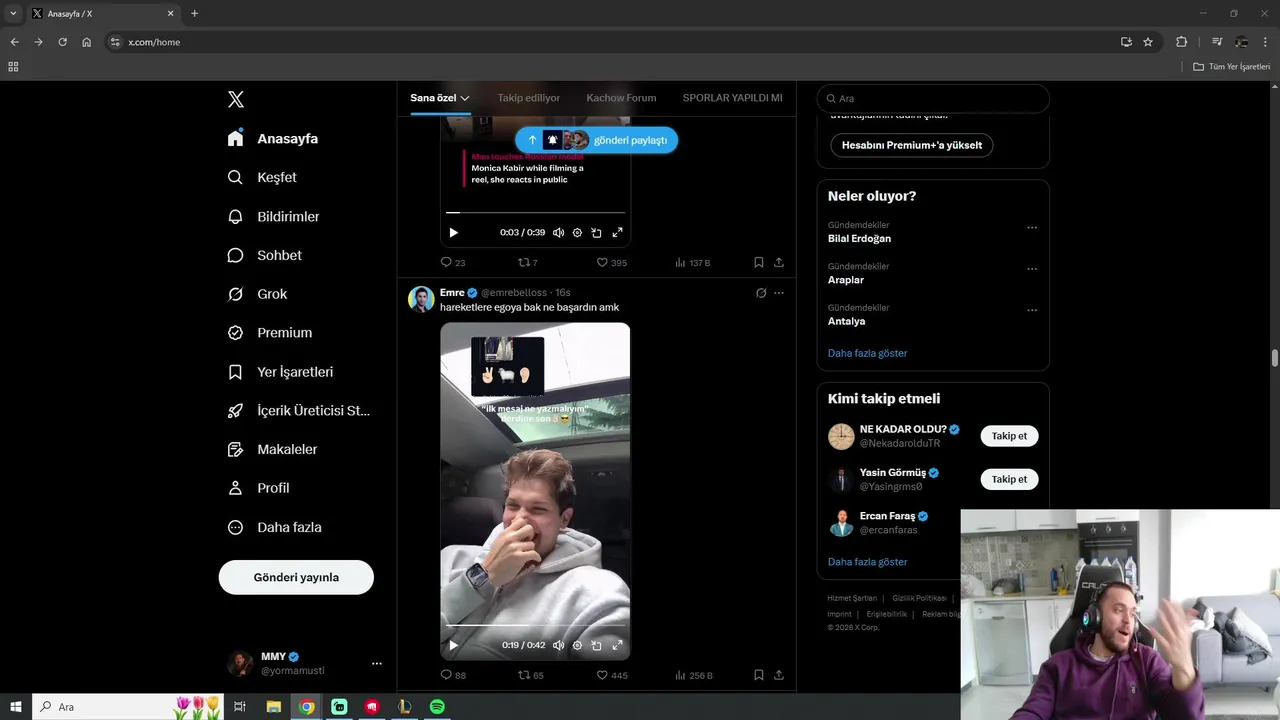This screenshot has width=1280, height=720.
Task: Like Emre's post with 445 likes
Action: 612,675
